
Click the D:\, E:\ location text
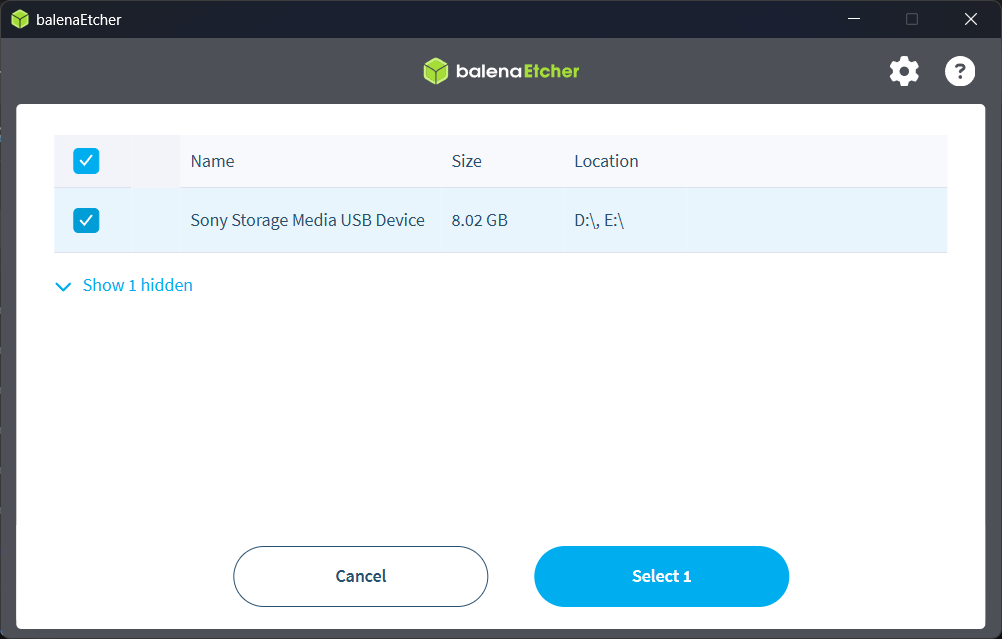[x=600, y=220]
